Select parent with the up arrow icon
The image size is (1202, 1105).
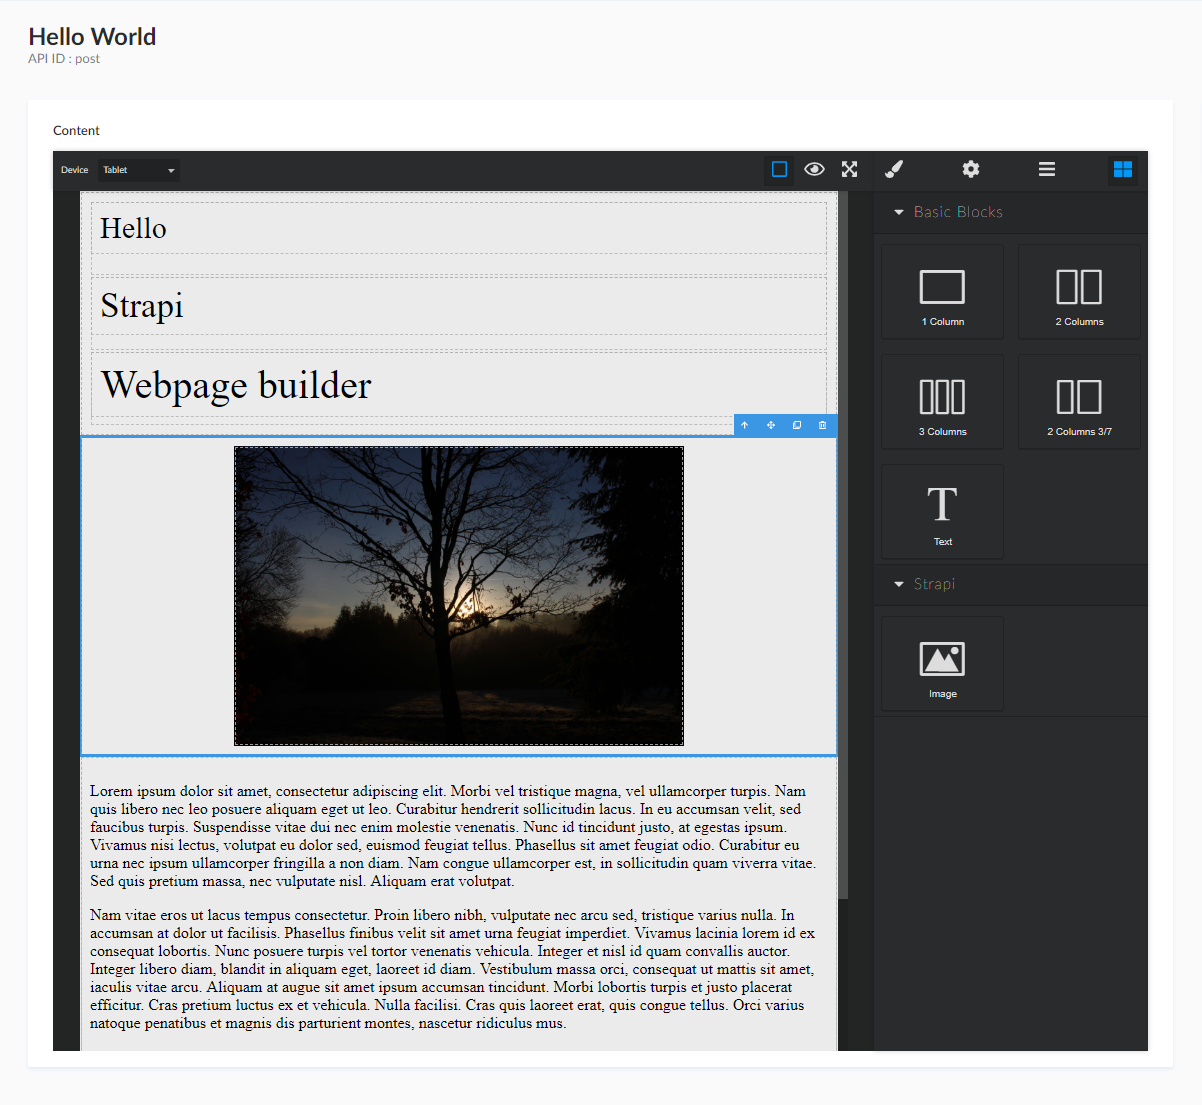745,425
